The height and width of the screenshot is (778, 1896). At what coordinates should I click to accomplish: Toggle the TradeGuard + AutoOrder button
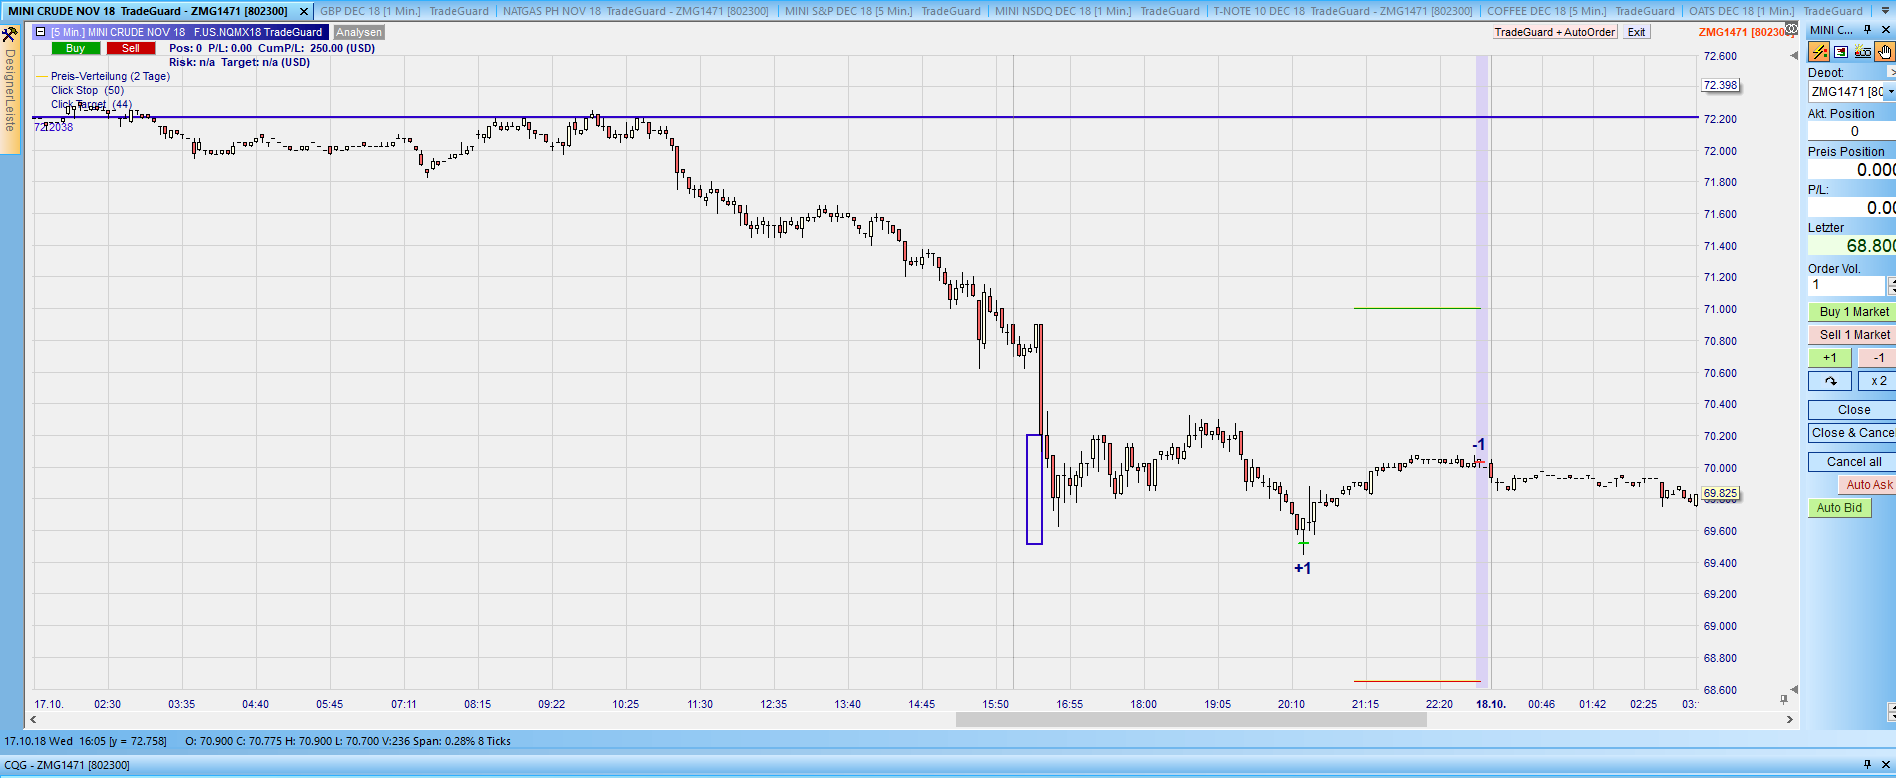pos(1554,32)
